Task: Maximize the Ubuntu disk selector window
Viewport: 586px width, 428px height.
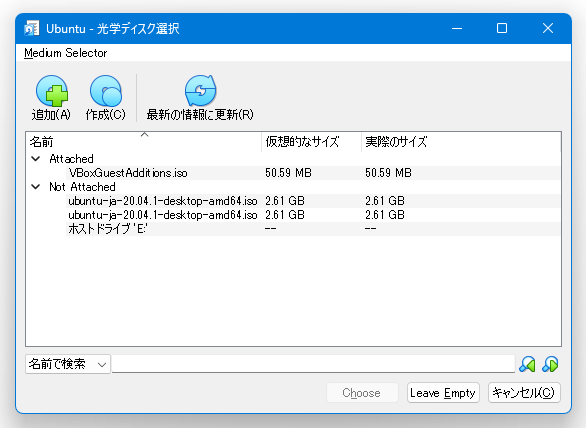Action: click(x=502, y=28)
